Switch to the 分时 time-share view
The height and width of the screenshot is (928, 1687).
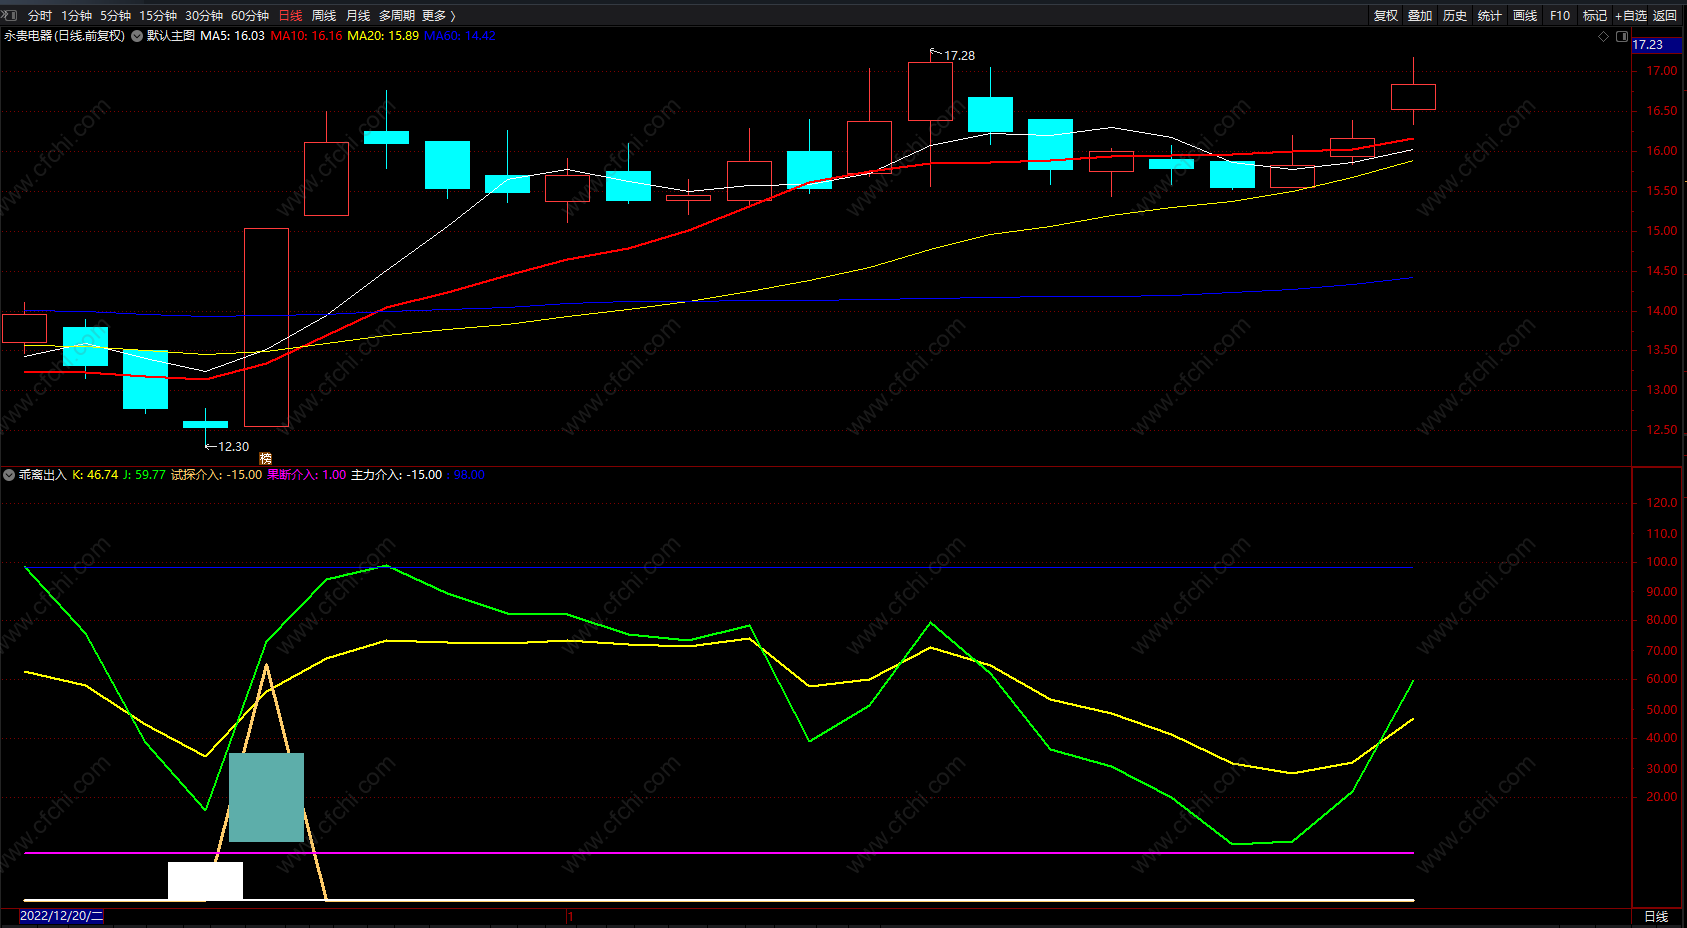[40, 15]
